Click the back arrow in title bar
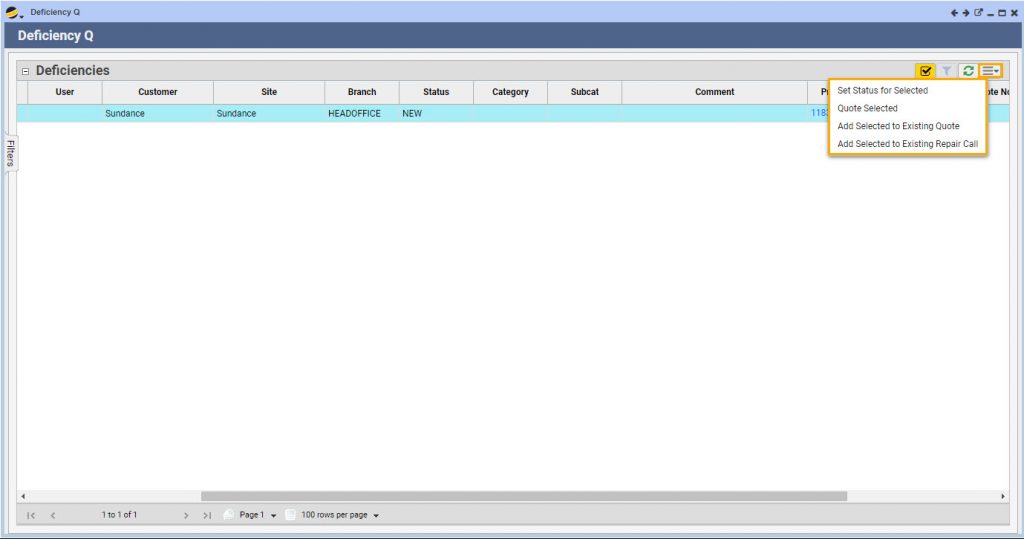 954,12
